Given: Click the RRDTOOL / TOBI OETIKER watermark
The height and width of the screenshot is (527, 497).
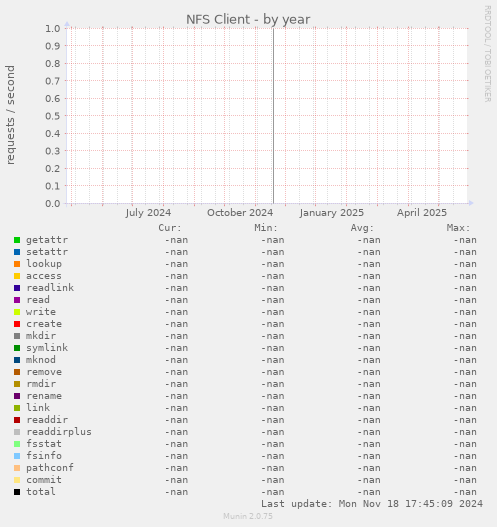Looking at the screenshot, I should click(488, 54).
